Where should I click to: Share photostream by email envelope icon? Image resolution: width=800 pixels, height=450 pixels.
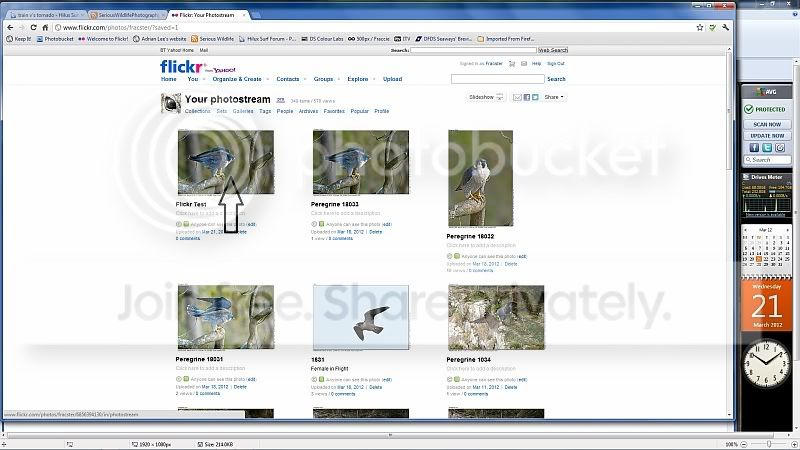(517, 97)
